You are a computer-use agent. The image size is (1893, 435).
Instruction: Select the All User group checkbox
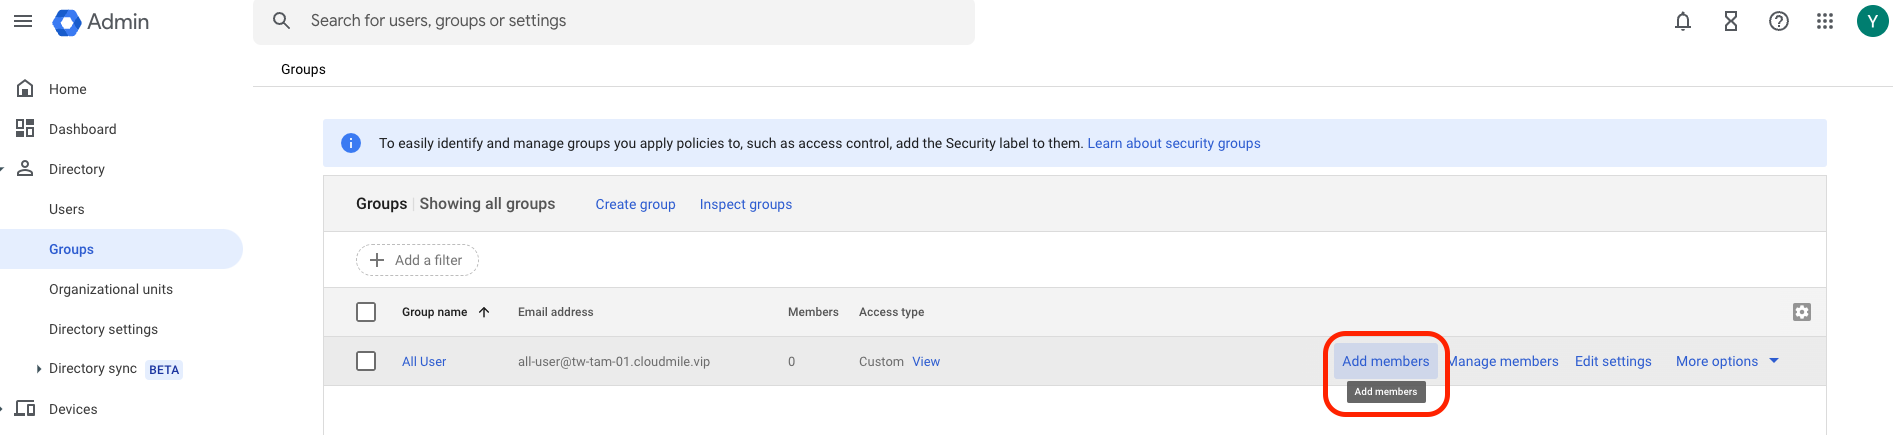pos(366,361)
